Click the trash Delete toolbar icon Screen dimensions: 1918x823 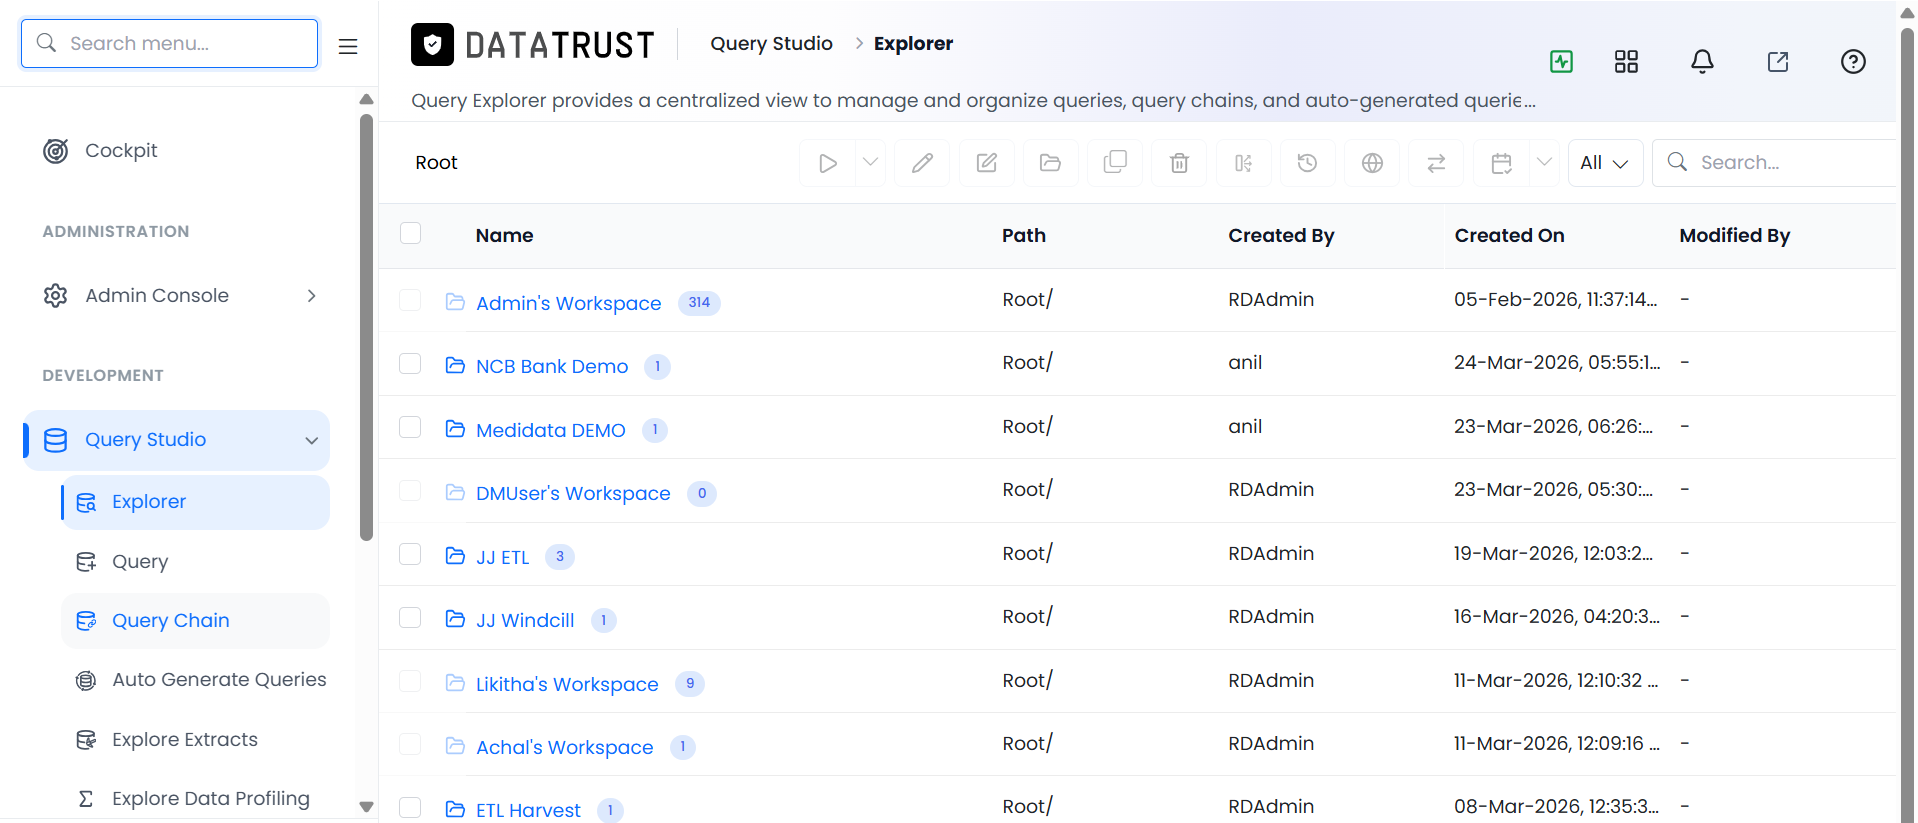pos(1179,163)
